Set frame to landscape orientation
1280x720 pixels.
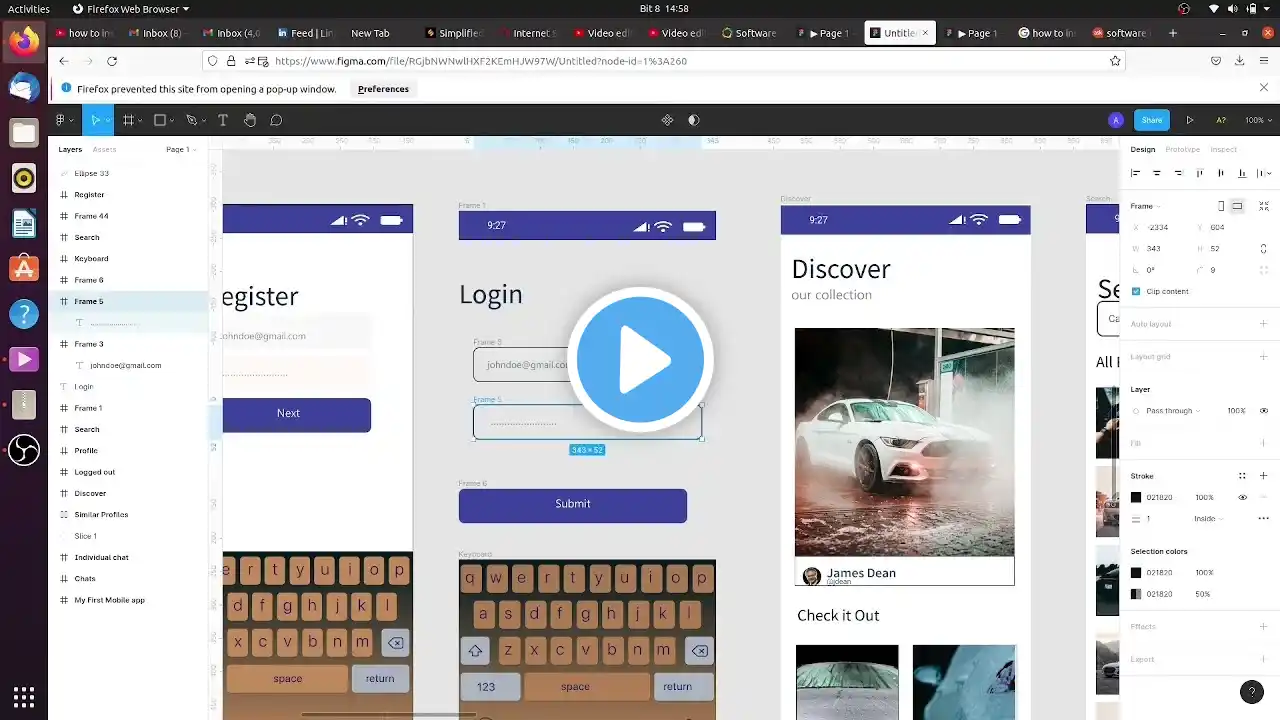pyautogui.click(x=1237, y=206)
